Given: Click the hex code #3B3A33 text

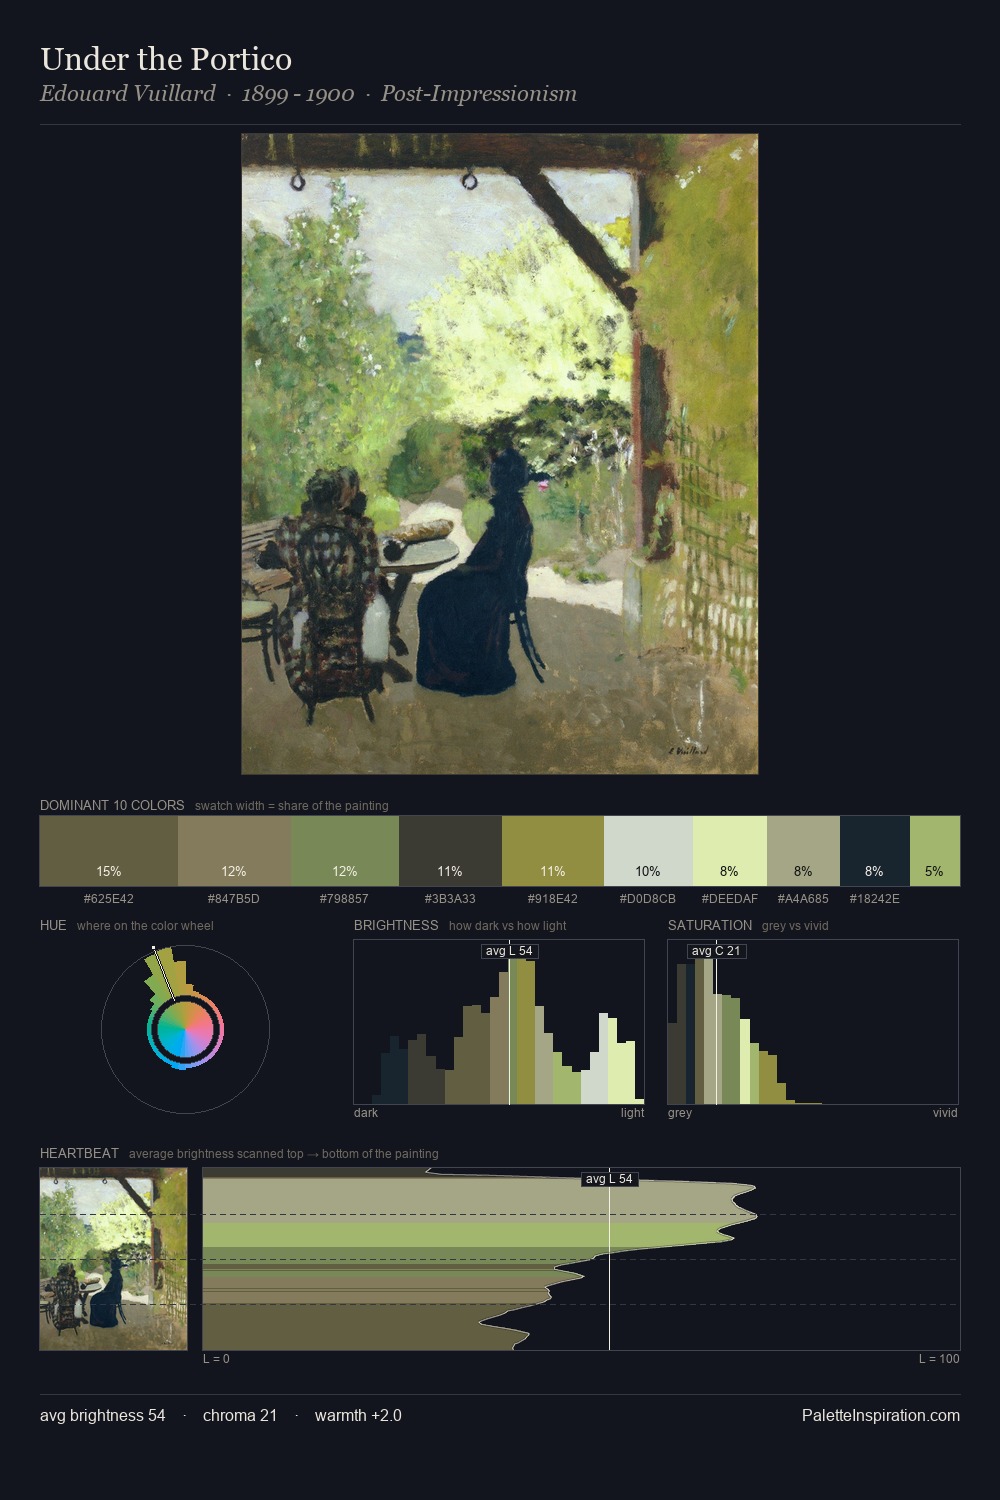Looking at the screenshot, I should tap(450, 898).
